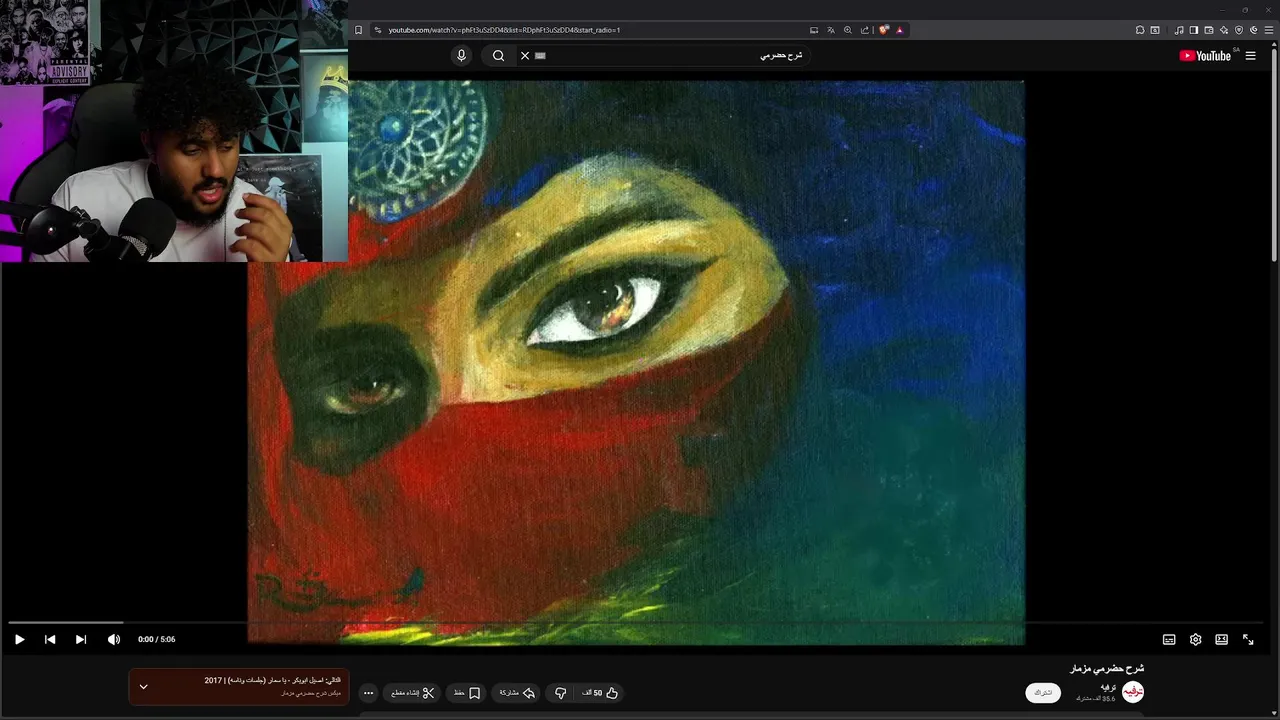Click the video progress bar
Viewport: 1280px width, 720px height.
pyautogui.click(x=636, y=623)
